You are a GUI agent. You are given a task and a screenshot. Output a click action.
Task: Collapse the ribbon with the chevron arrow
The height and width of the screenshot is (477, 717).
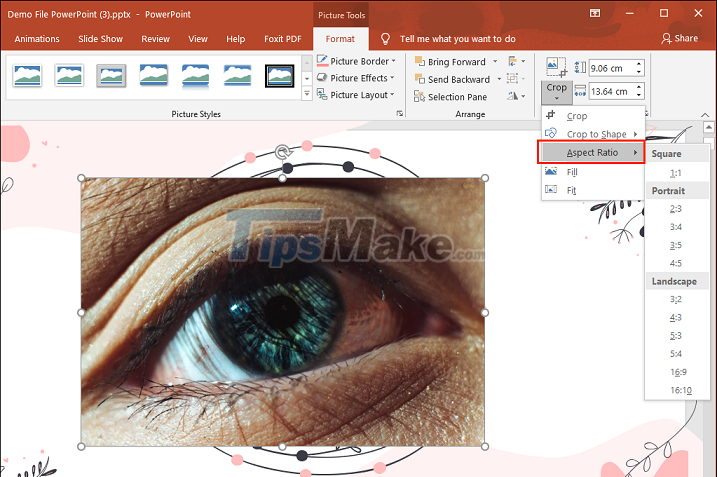pos(705,115)
